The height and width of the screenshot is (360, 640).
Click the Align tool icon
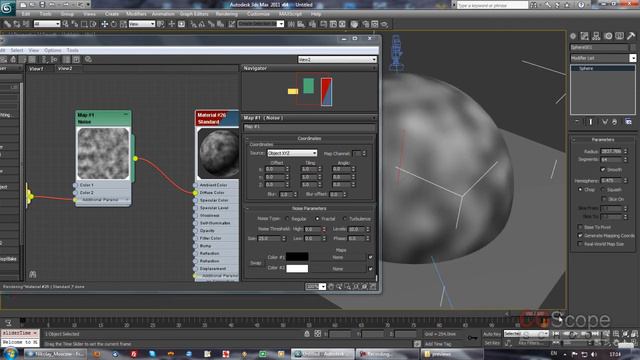pyautogui.click(x=301, y=24)
